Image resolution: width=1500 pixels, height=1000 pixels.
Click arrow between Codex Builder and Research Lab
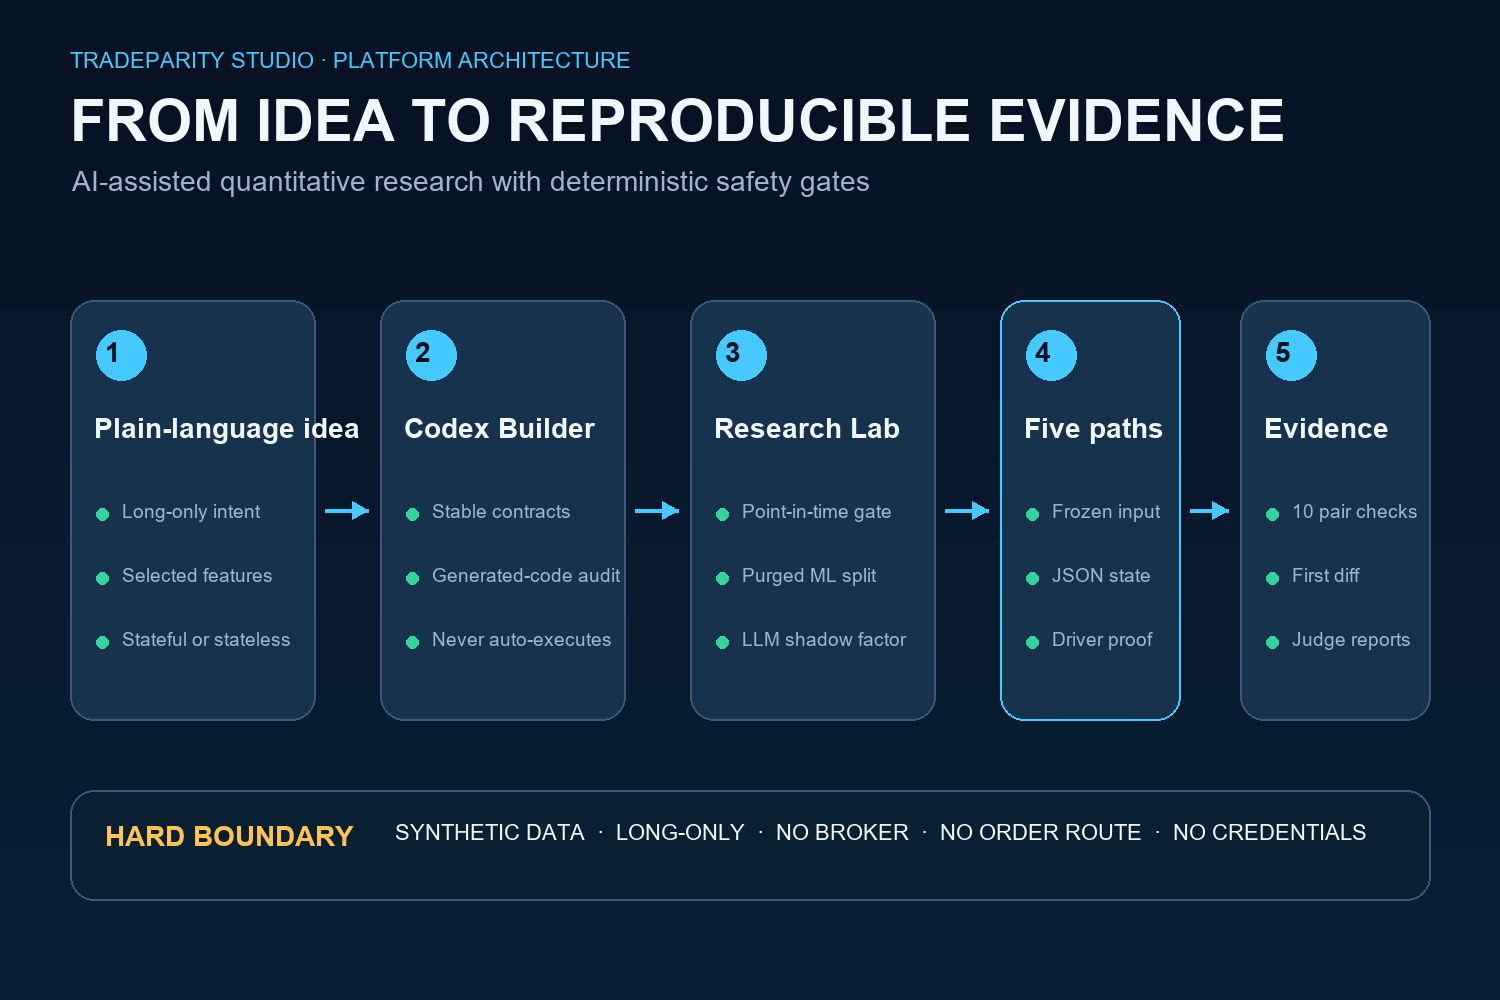tap(657, 511)
